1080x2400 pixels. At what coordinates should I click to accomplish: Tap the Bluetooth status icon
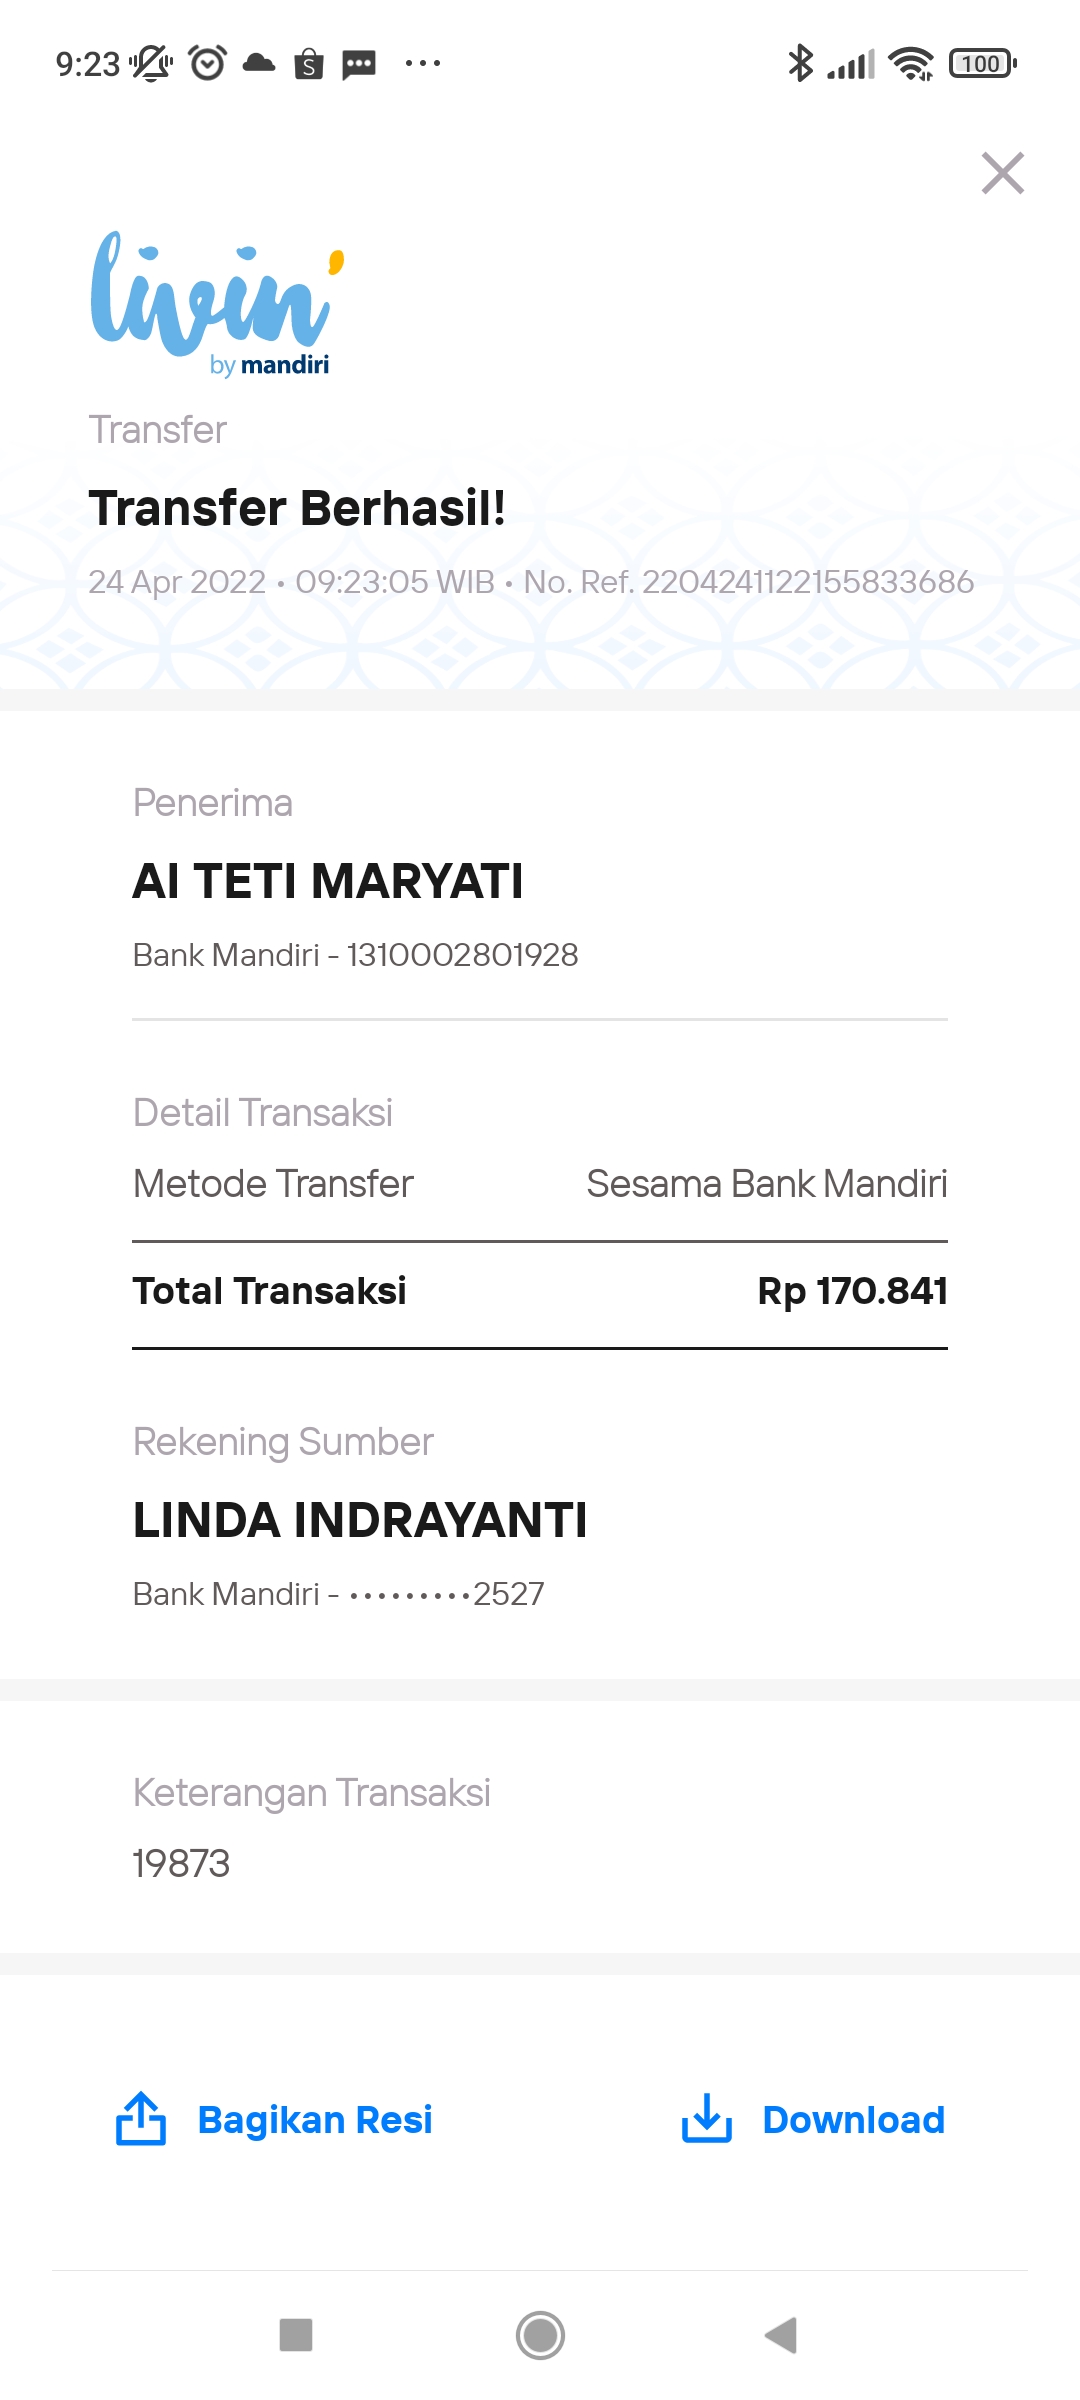pyautogui.click(x=801, y=63)
